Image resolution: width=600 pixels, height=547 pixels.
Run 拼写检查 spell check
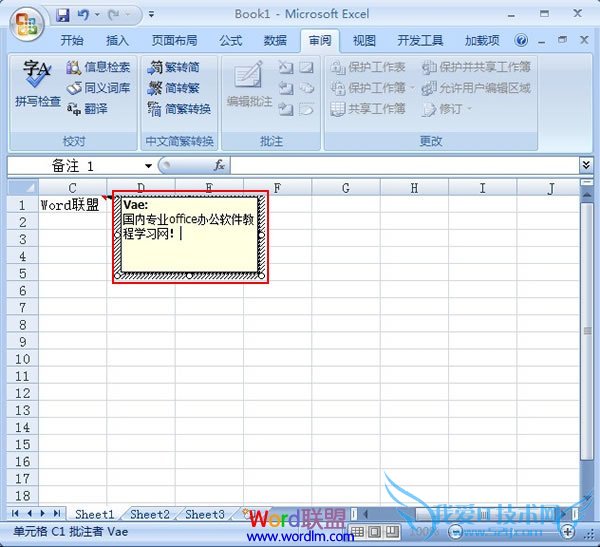tap(38, 83)
